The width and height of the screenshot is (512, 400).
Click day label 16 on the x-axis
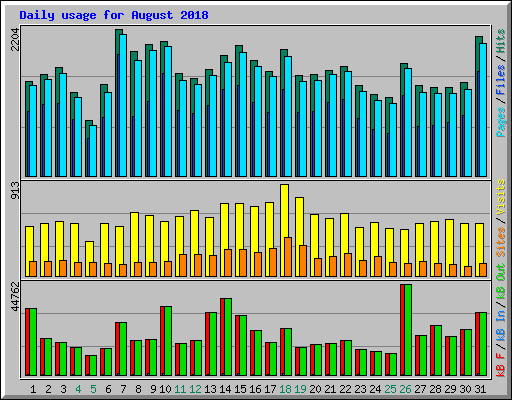(255, 389)
